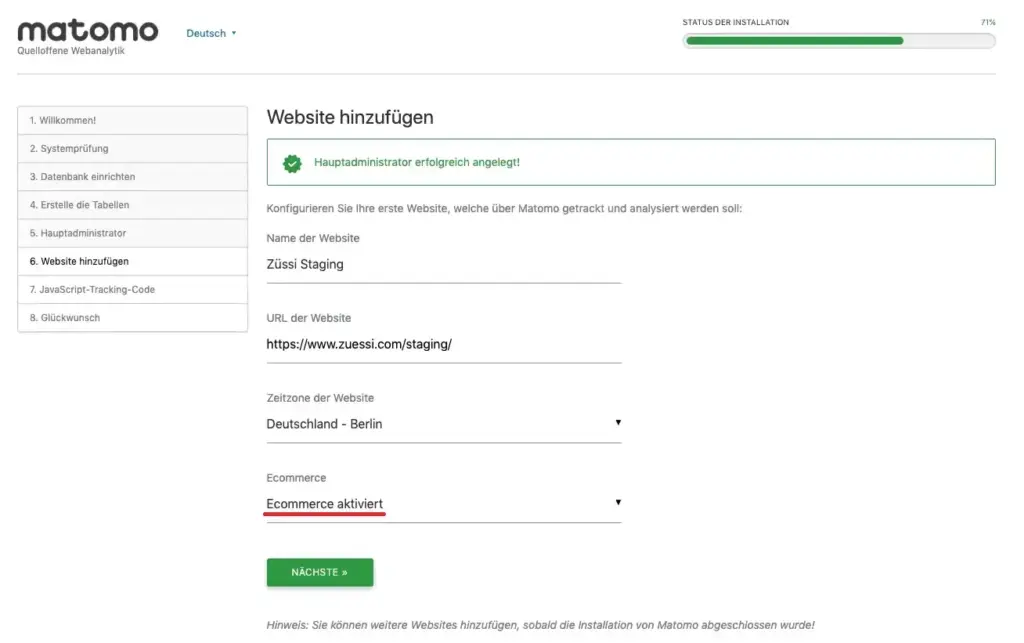This screenshot has height=643, width=1024.
Task: Go to step 8. Glückwunsch
Action: 132,318
